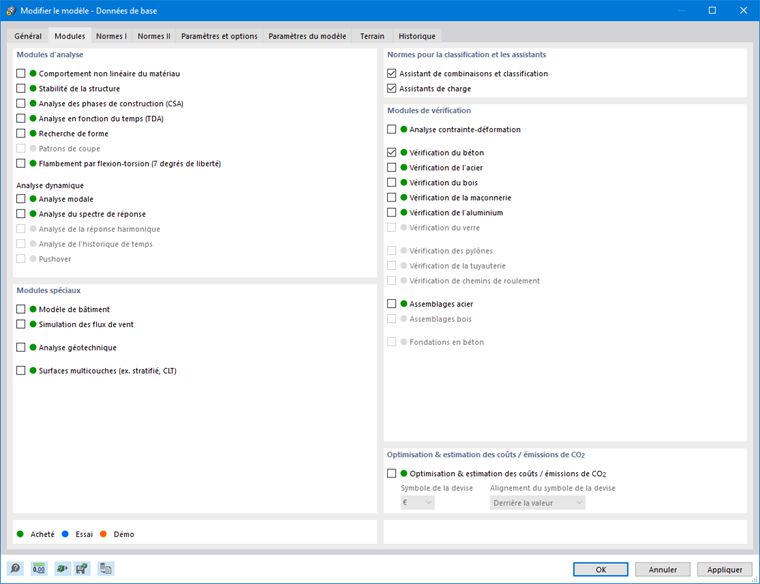Click the Annuler button
760x584 pixels.
tap(663, 569)
